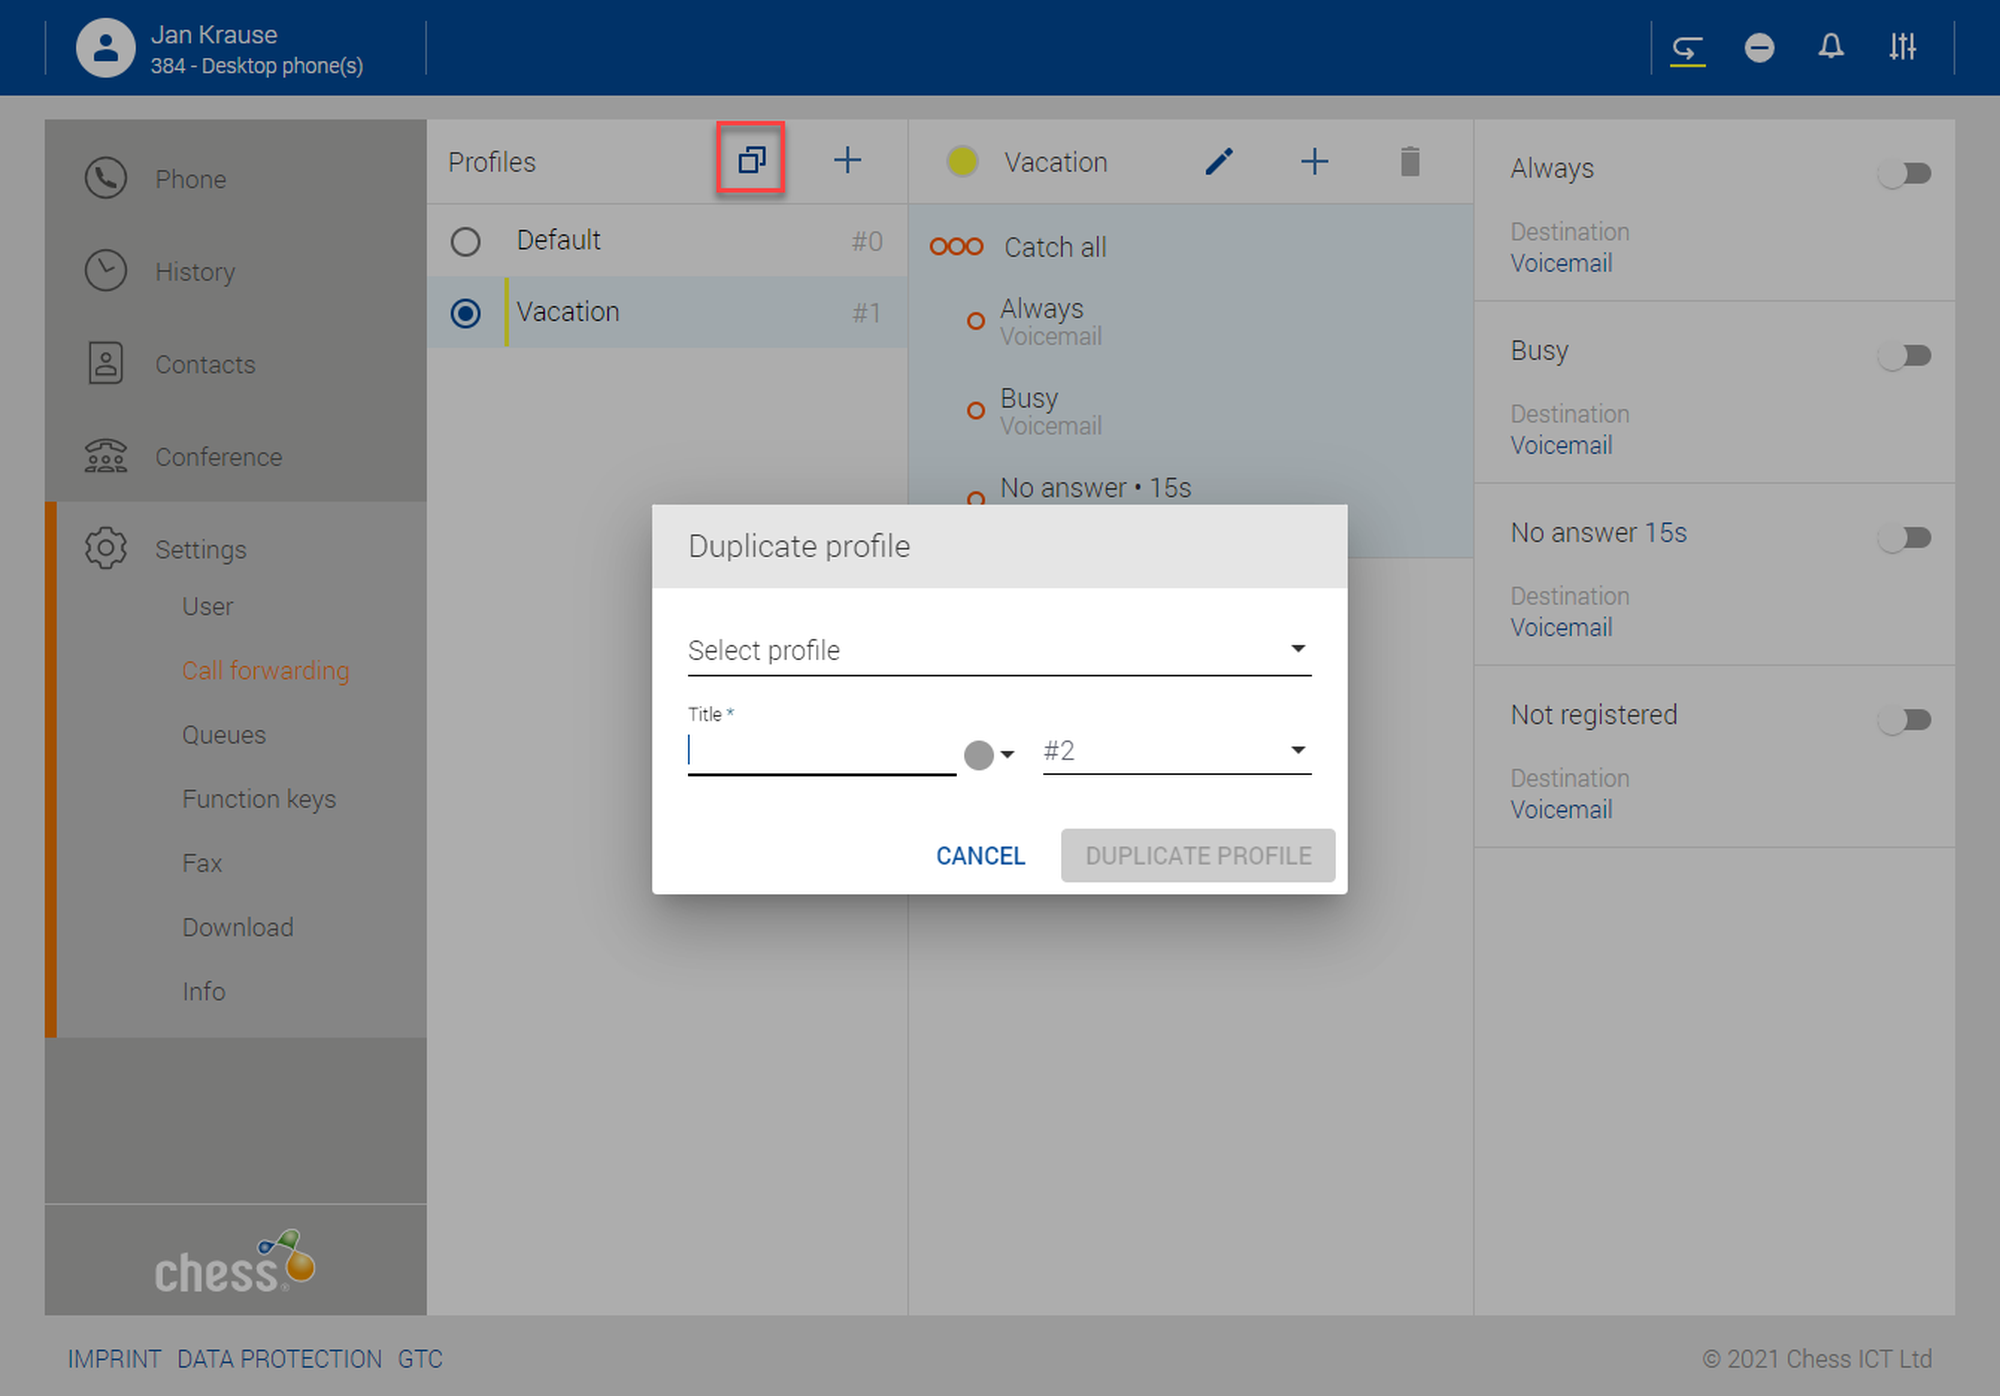
Task: Click the duplicate profile icon
Action: [x=751, y=160]
